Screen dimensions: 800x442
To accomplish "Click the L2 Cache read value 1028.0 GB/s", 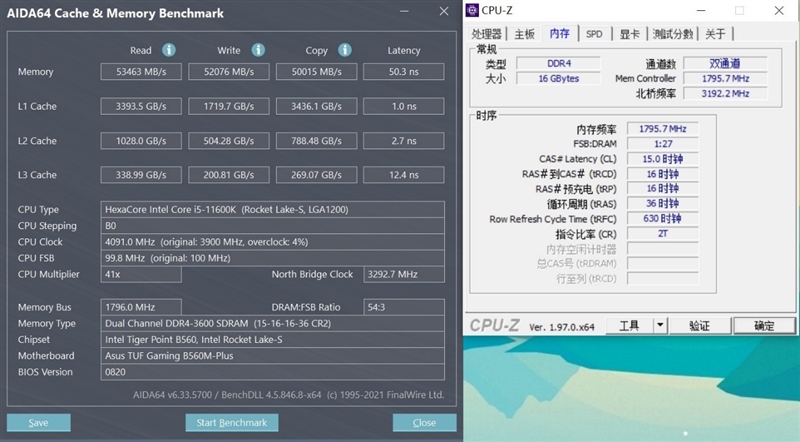I will (x=141, y=141).
